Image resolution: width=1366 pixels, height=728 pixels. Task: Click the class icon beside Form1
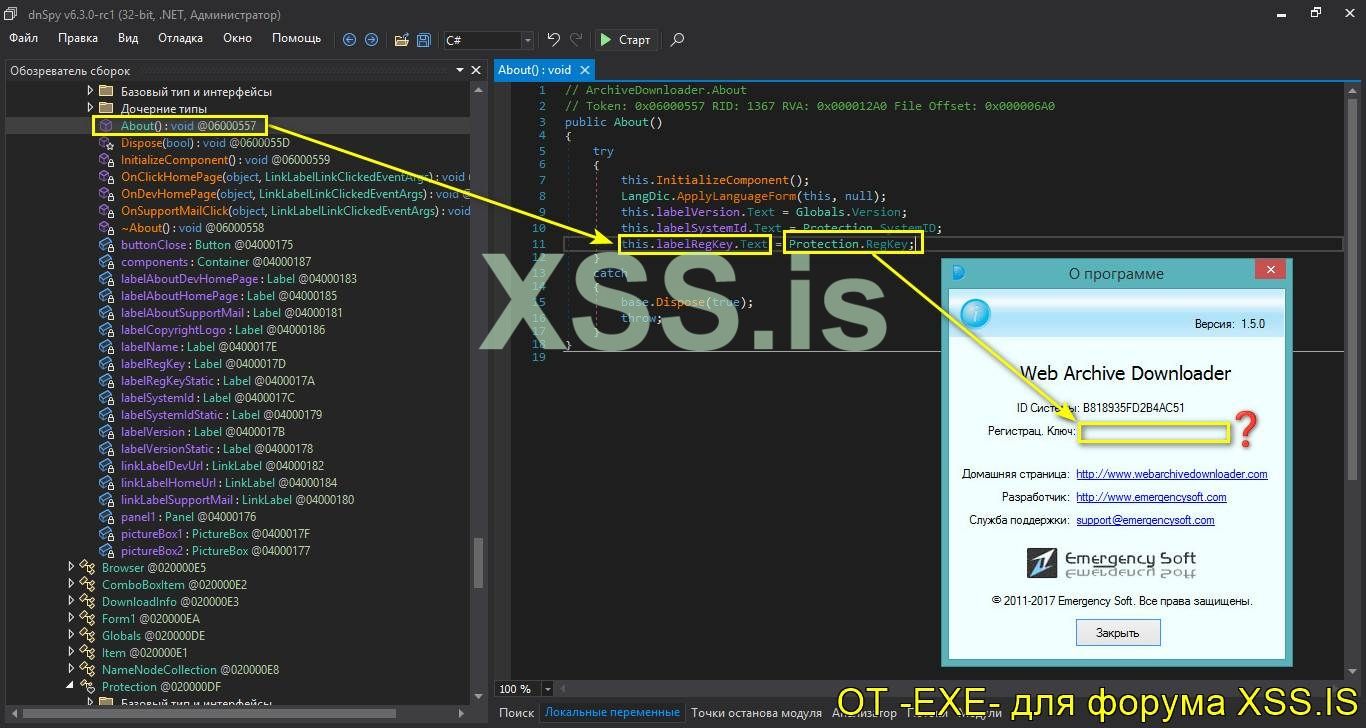coord(88,619)
